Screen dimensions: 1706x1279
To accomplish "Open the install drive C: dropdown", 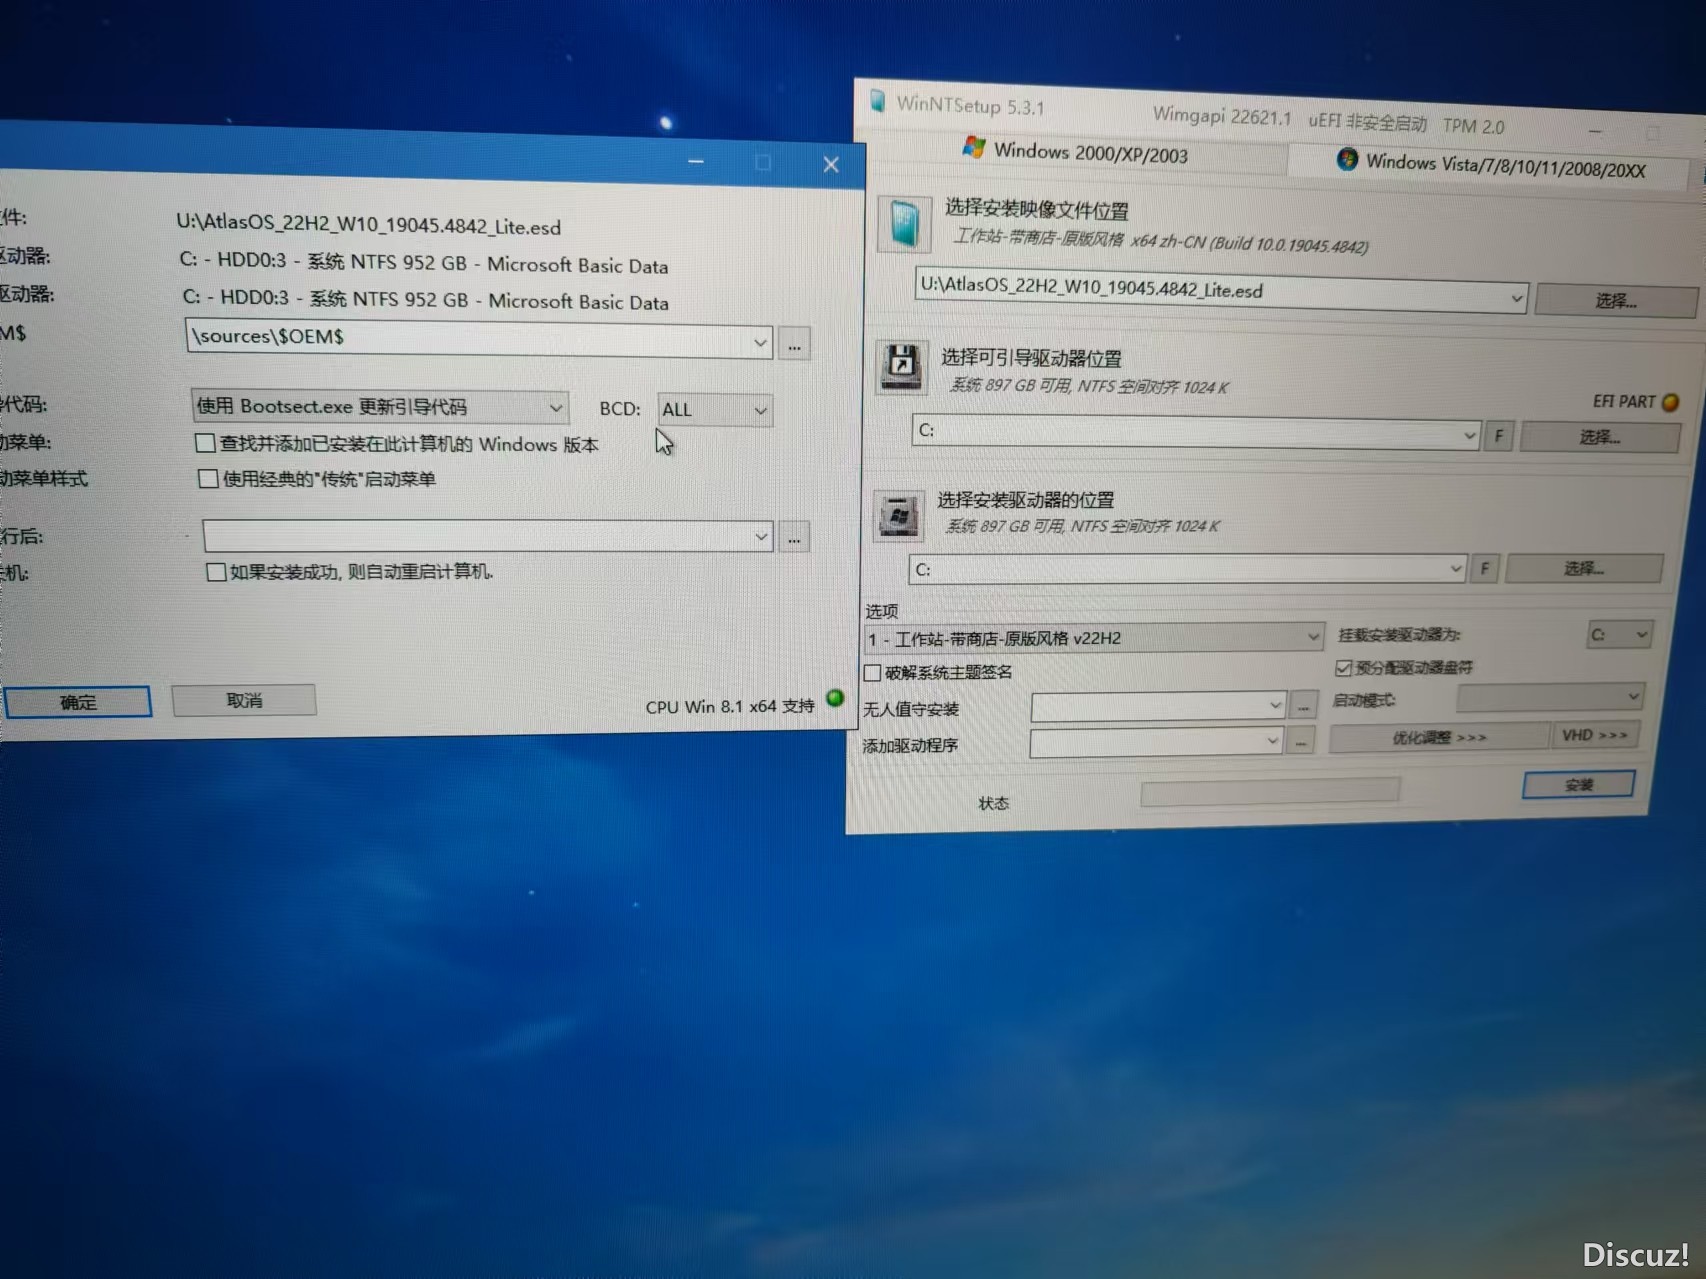I will pyautogui.click(x=1455, y=568).
